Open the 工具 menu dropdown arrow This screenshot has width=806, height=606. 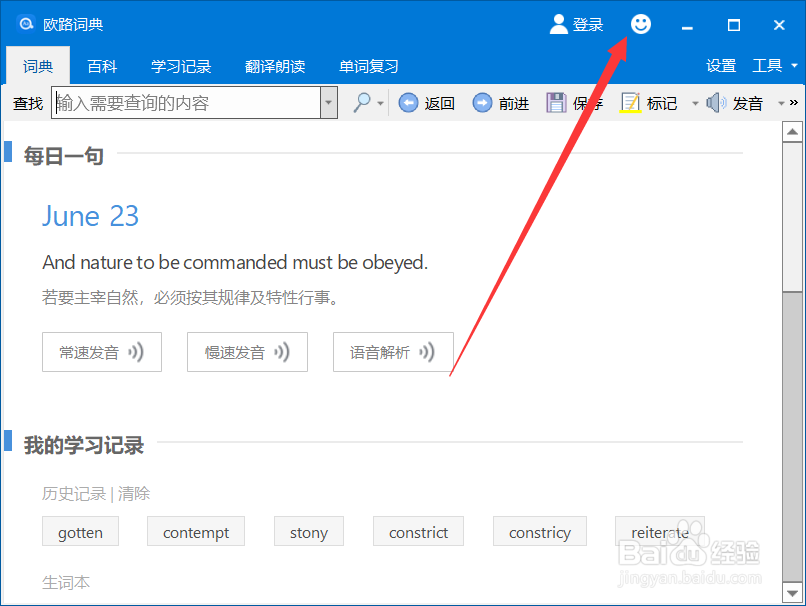tap(794, 66)
